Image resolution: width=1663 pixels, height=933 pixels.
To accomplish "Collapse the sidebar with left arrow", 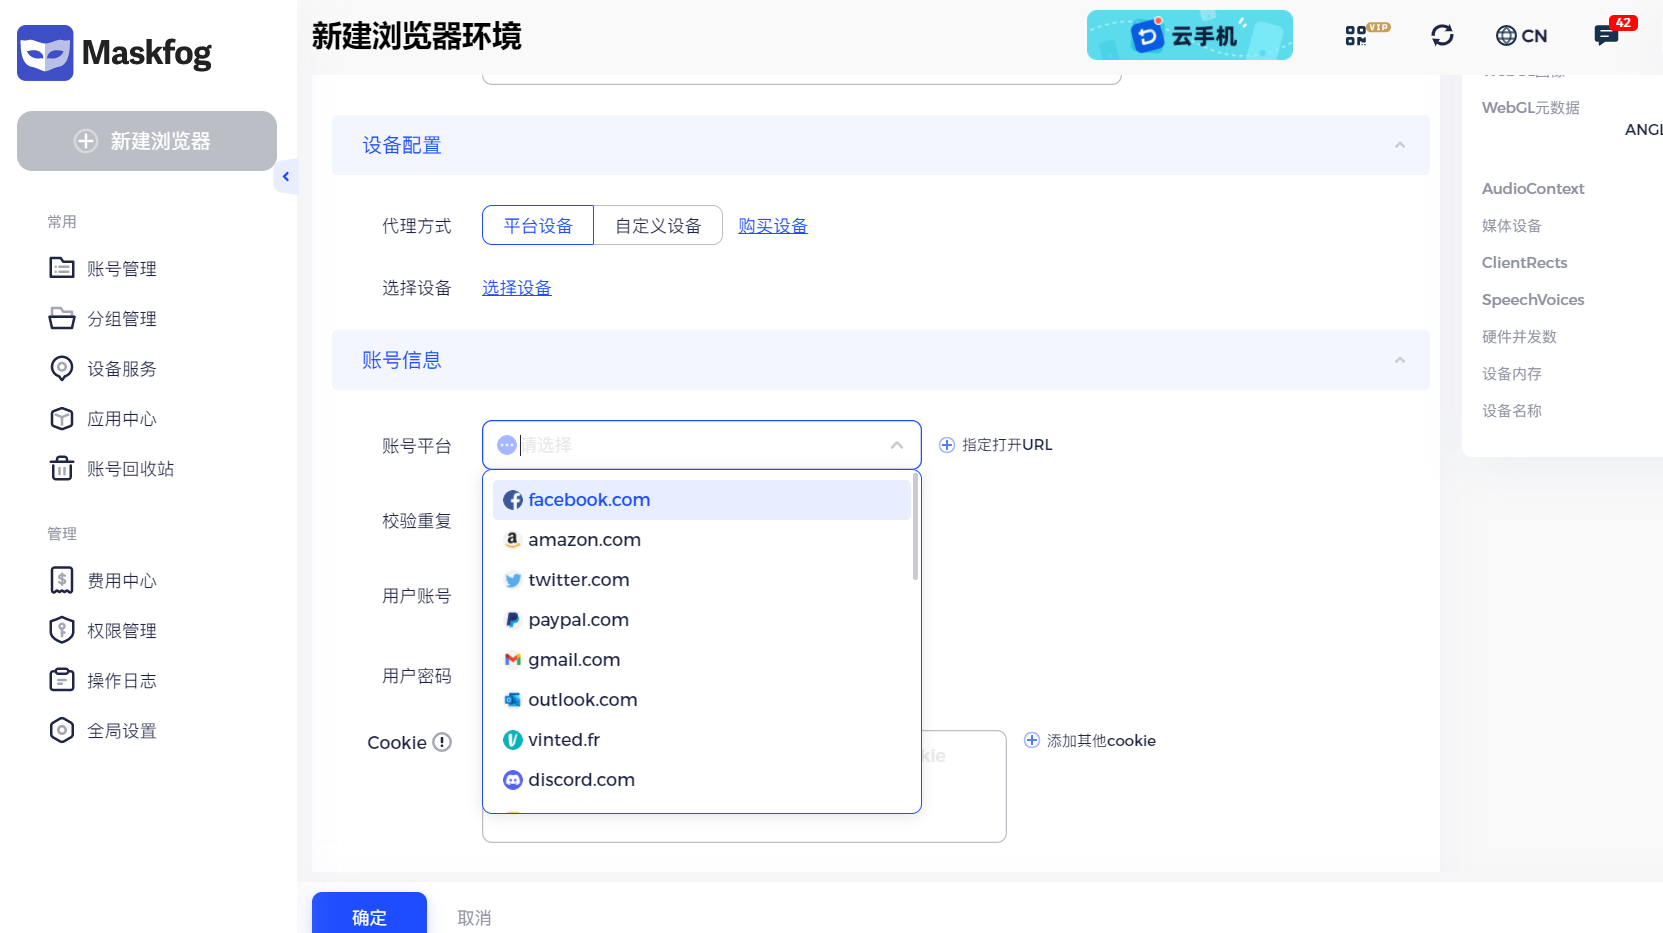I will [x=286, y=177].
